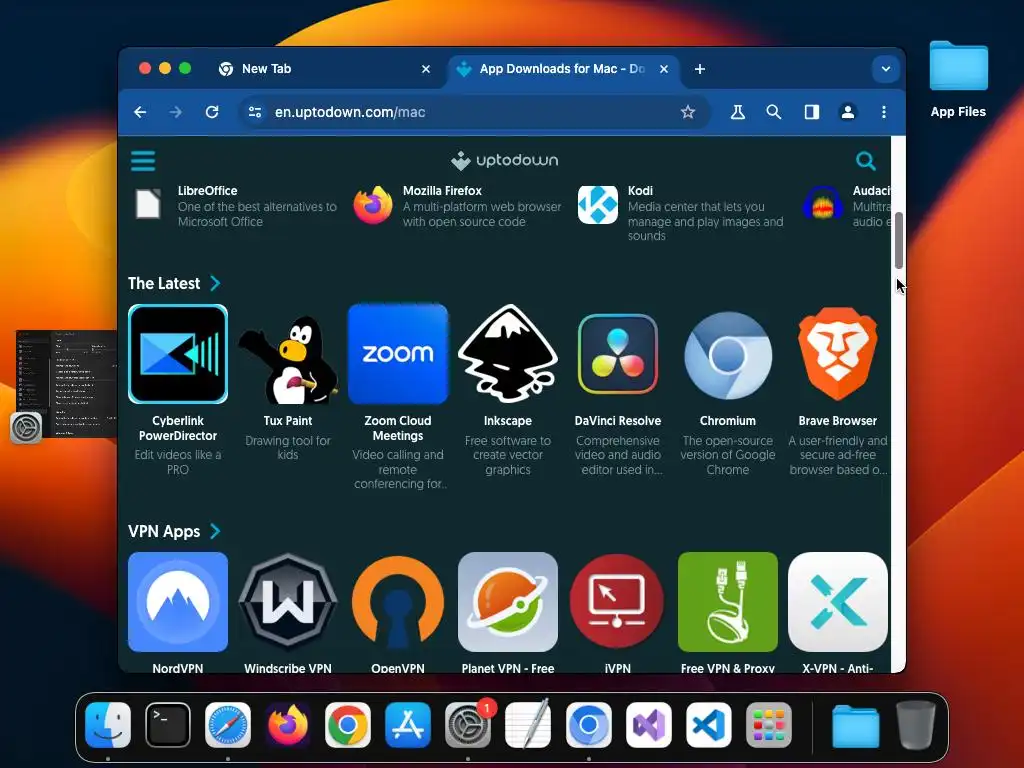The image size is (1024, 768).
Task: Open the Inkscape app icon
Action: tap(507, 354)
